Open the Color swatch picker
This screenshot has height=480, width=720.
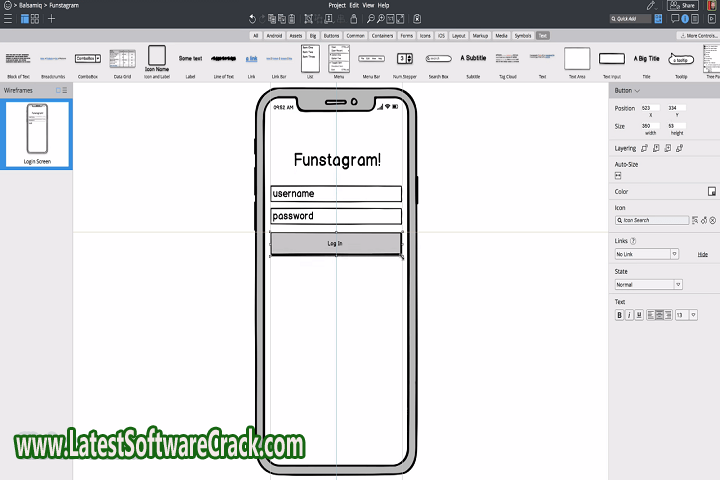point(711,191)
